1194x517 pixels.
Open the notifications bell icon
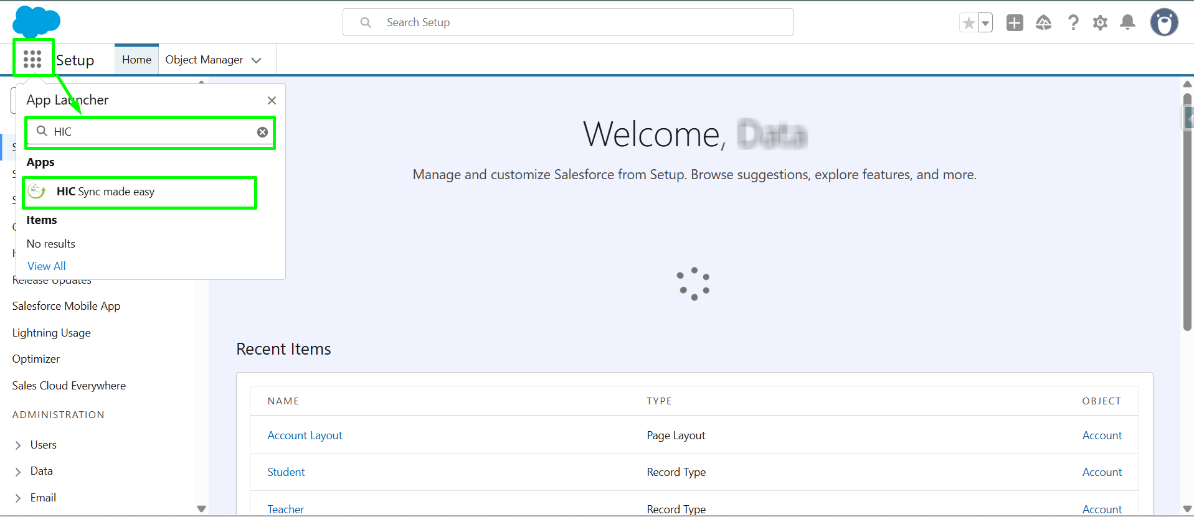click(1128, 23)
